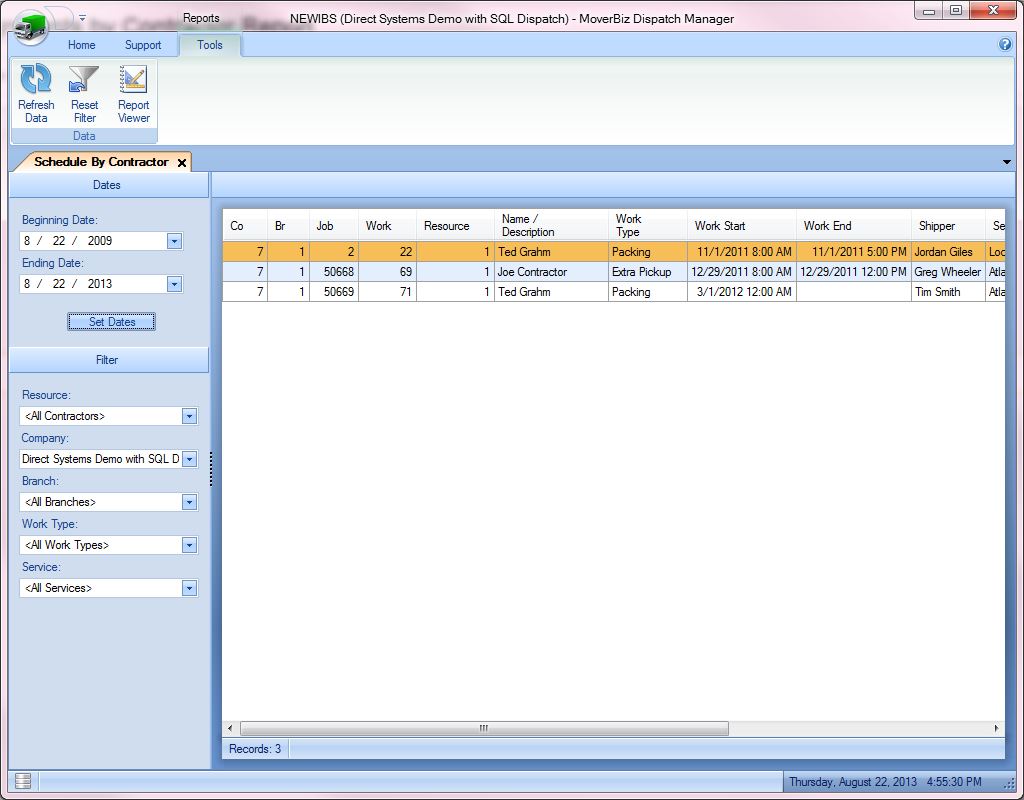Expand the Resource contractors dropdown
This screenshot has height=800, width=1024.
[189, 416]
